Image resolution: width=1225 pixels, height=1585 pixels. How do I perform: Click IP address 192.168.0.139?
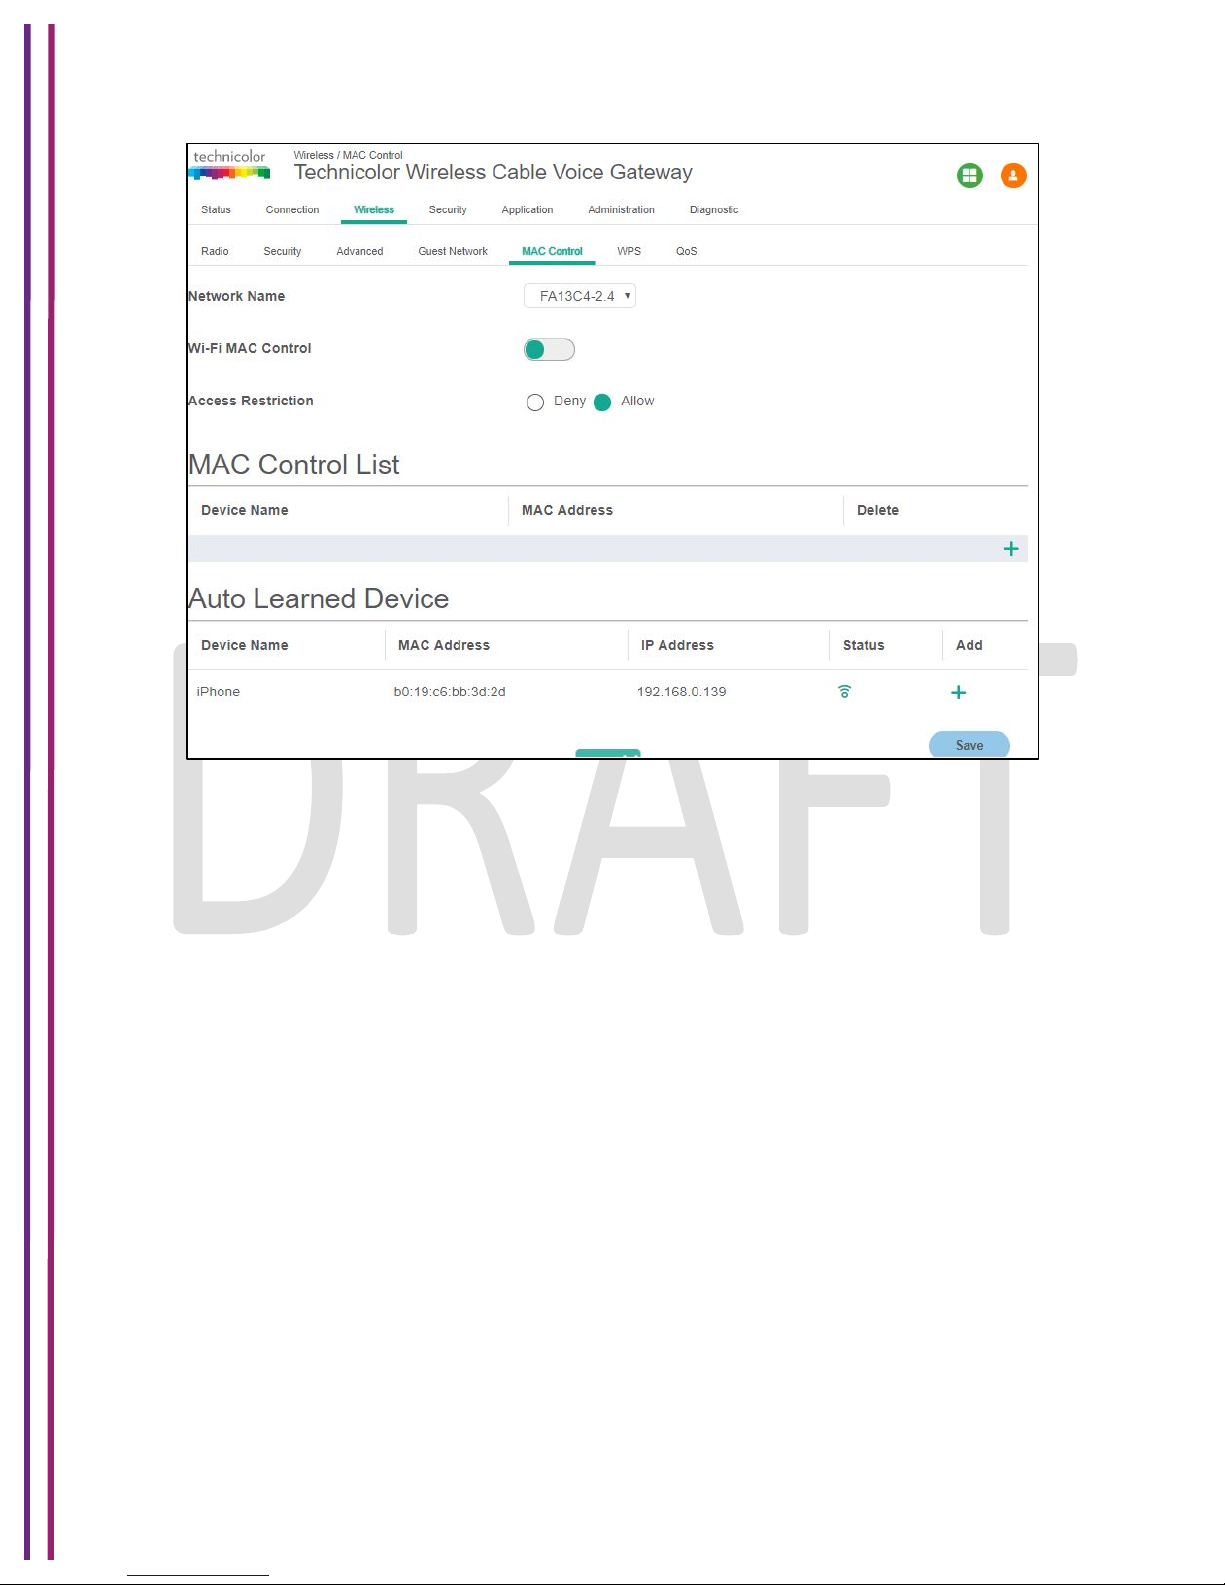682,692
